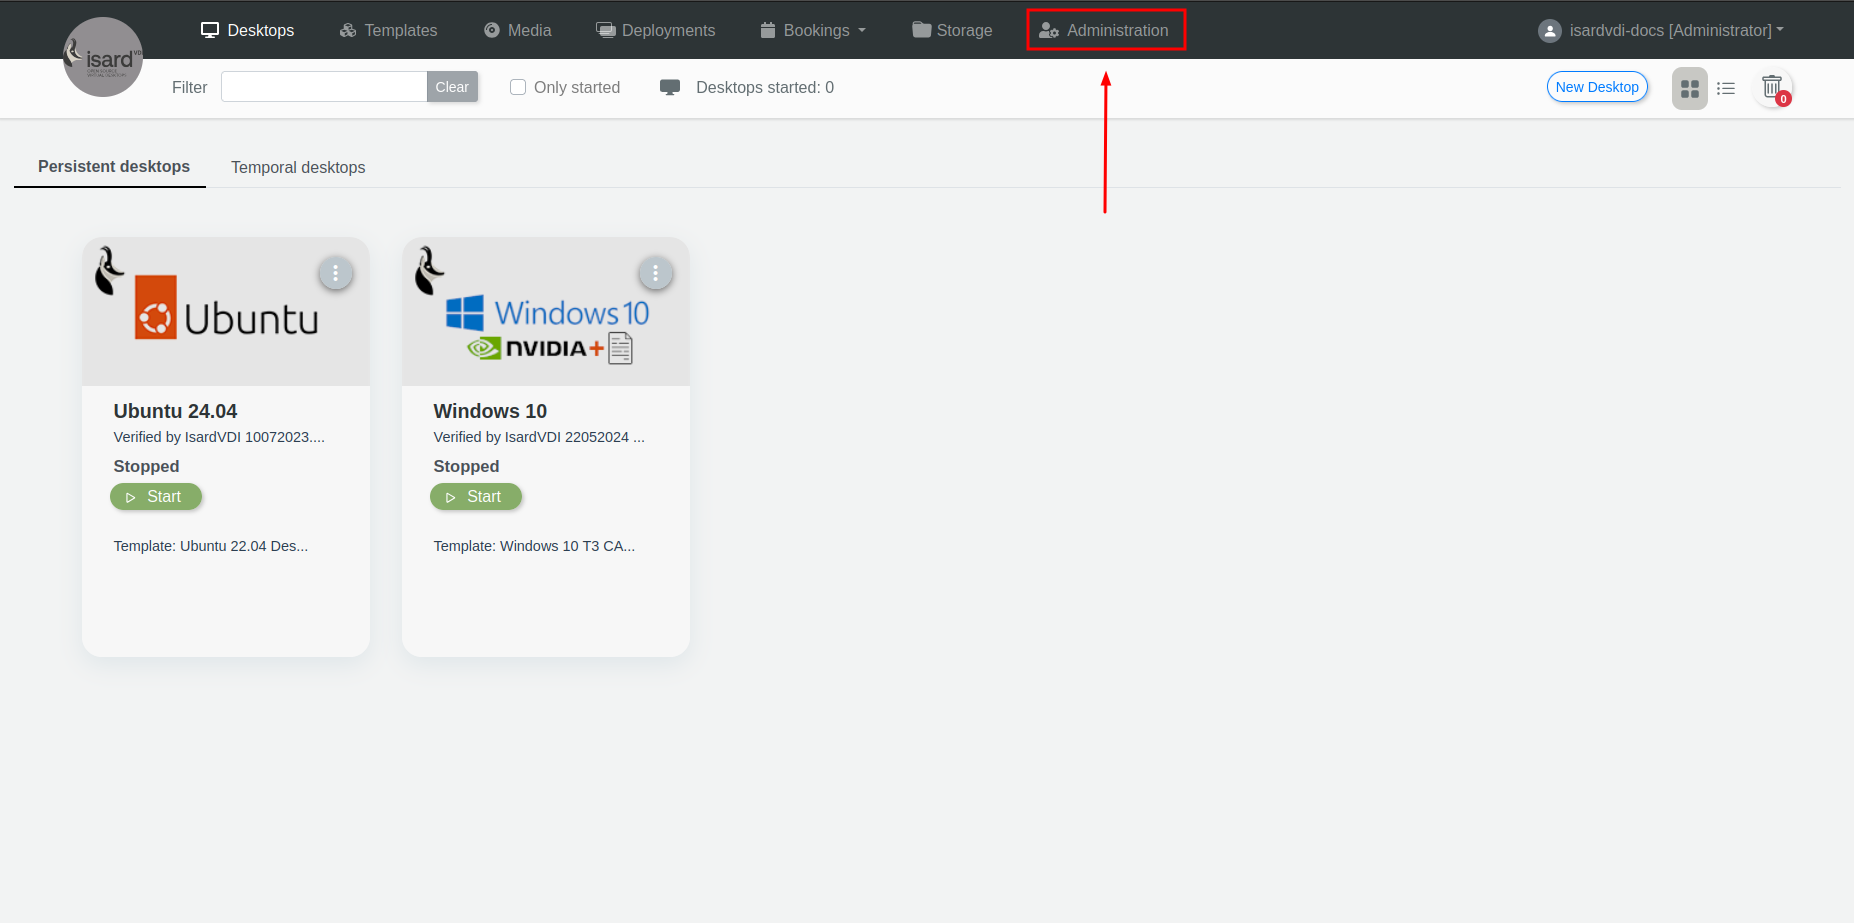The width and height of the screenshot is (1854, 923).
Task: Start the Ubuntu 24.04 desktop
Action: pos(156,497)
